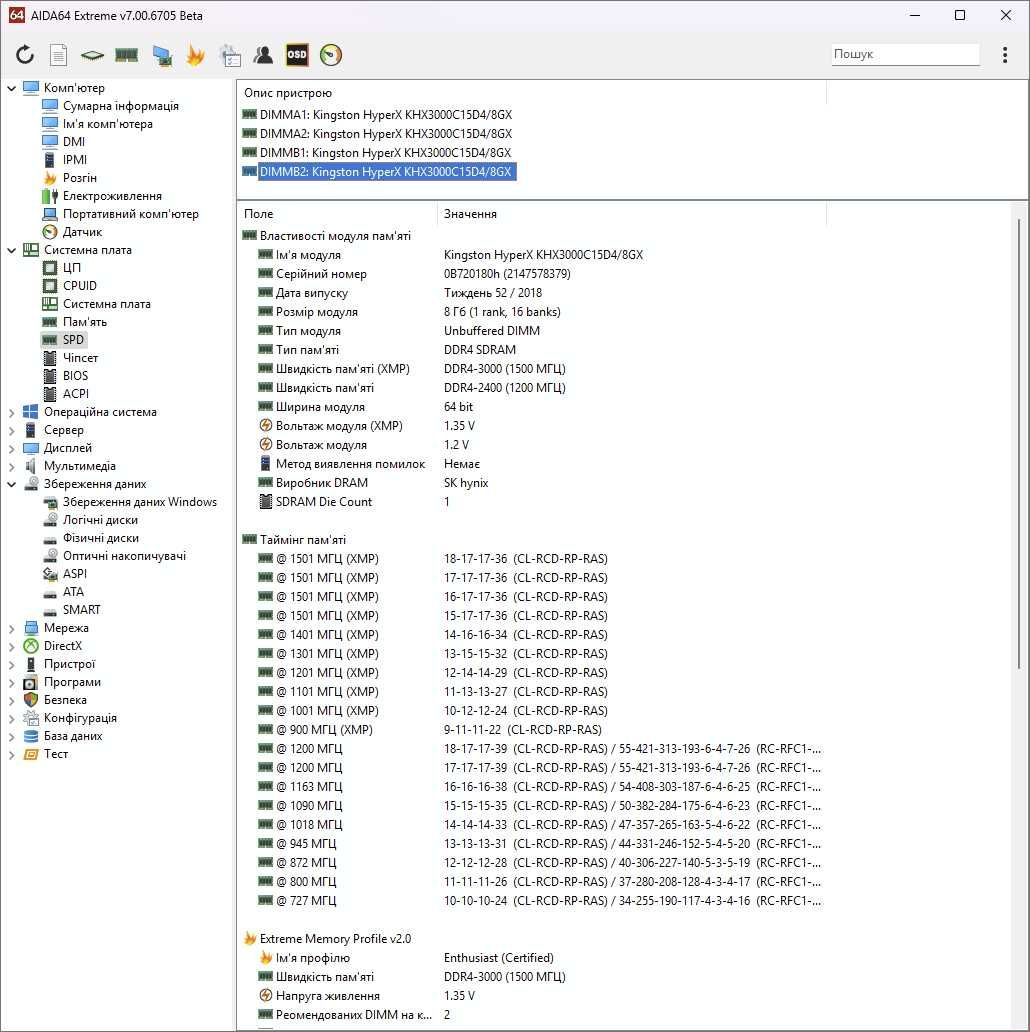This screenshot has width=1030, height=1032.
Task: Select Портативний комп'ютер tree item
Action: click(130, 214)
